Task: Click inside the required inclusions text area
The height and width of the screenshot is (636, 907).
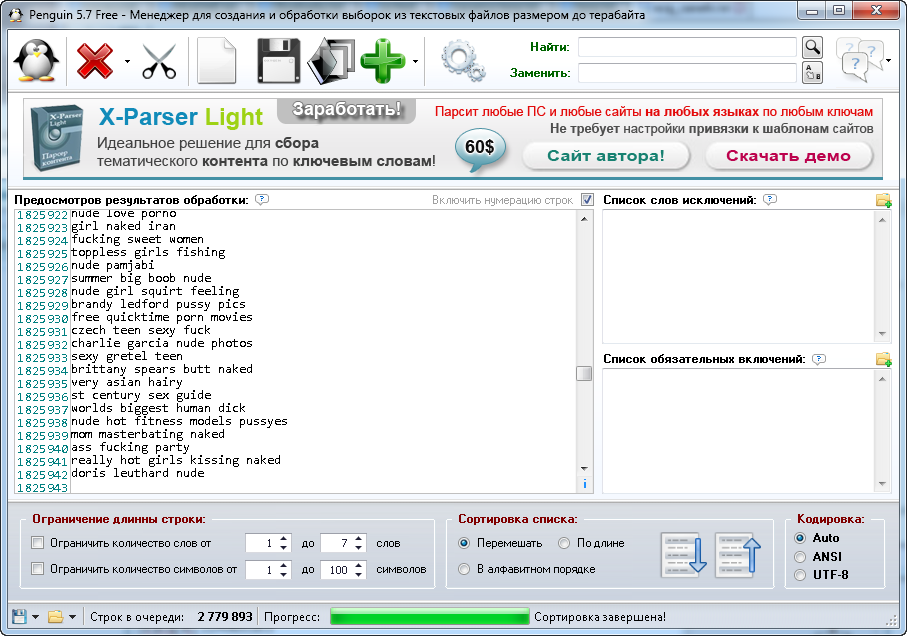Action: click(x=739, y=431)
